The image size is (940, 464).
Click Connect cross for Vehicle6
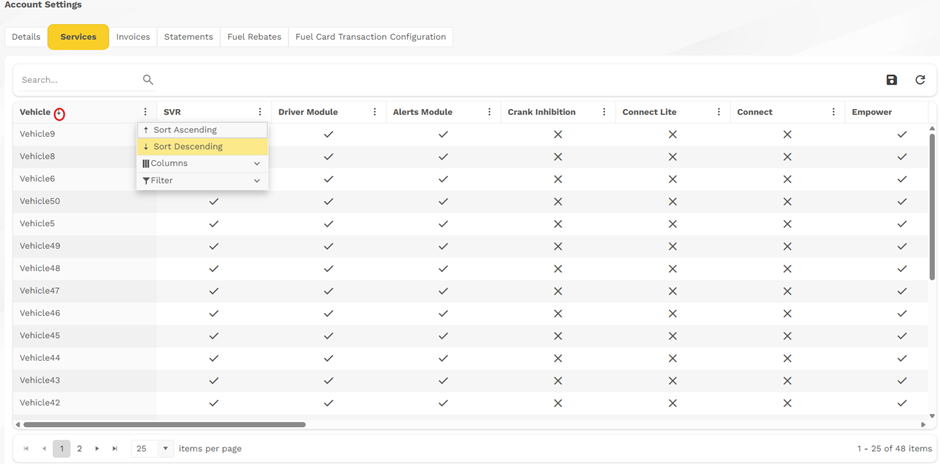tap(788, 179)
